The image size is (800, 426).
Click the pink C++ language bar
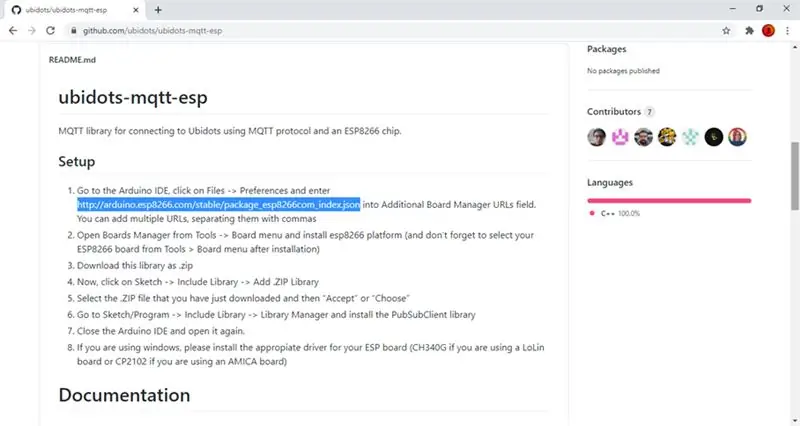(669, 201)
